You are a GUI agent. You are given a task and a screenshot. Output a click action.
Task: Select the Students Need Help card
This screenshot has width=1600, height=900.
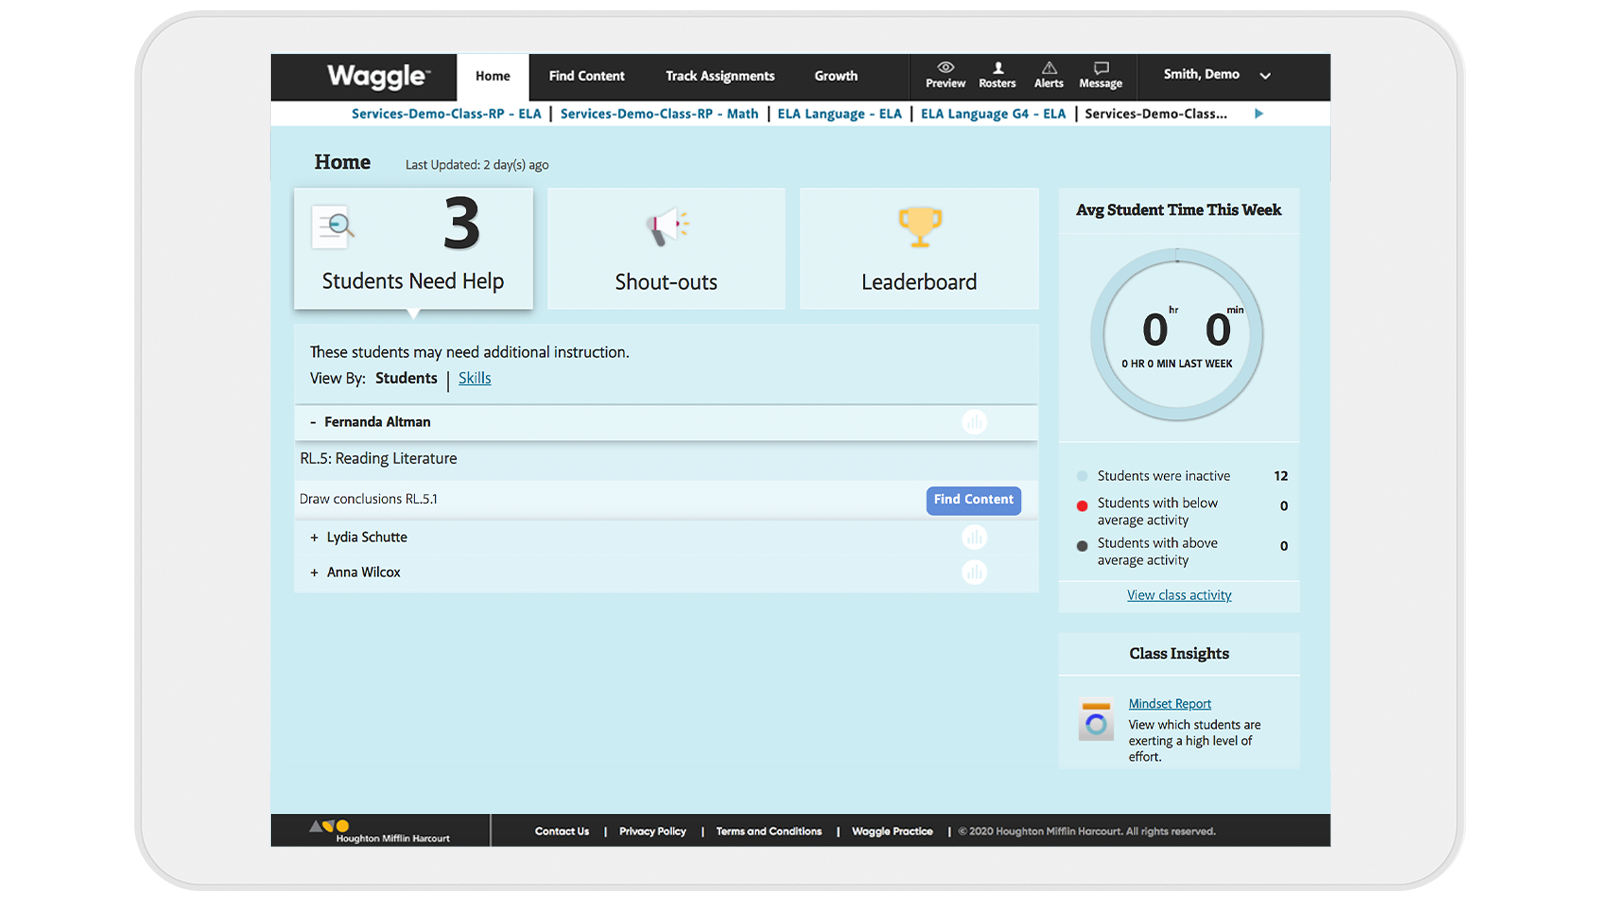(413, 249)
